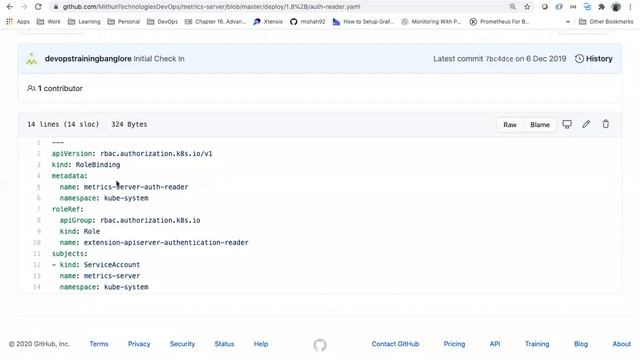Viewport: 640px width, 360px height.
Task: Open Chrome's three-dot menu
Action: pyautogui.click(x=630, y=7)
